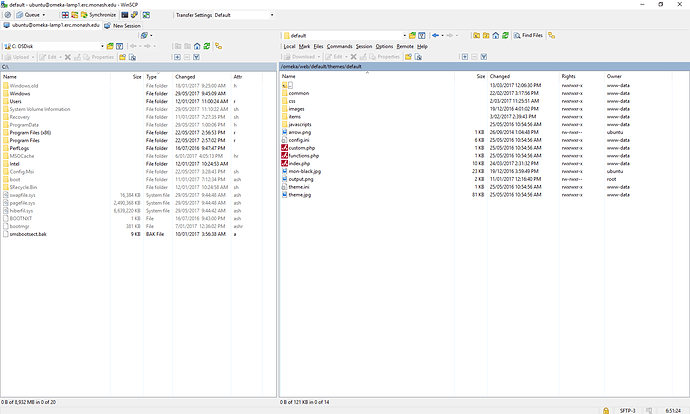690x414 pixels.
Task: Sort remote panel by Owner column
Action: (x=638, y=76)
